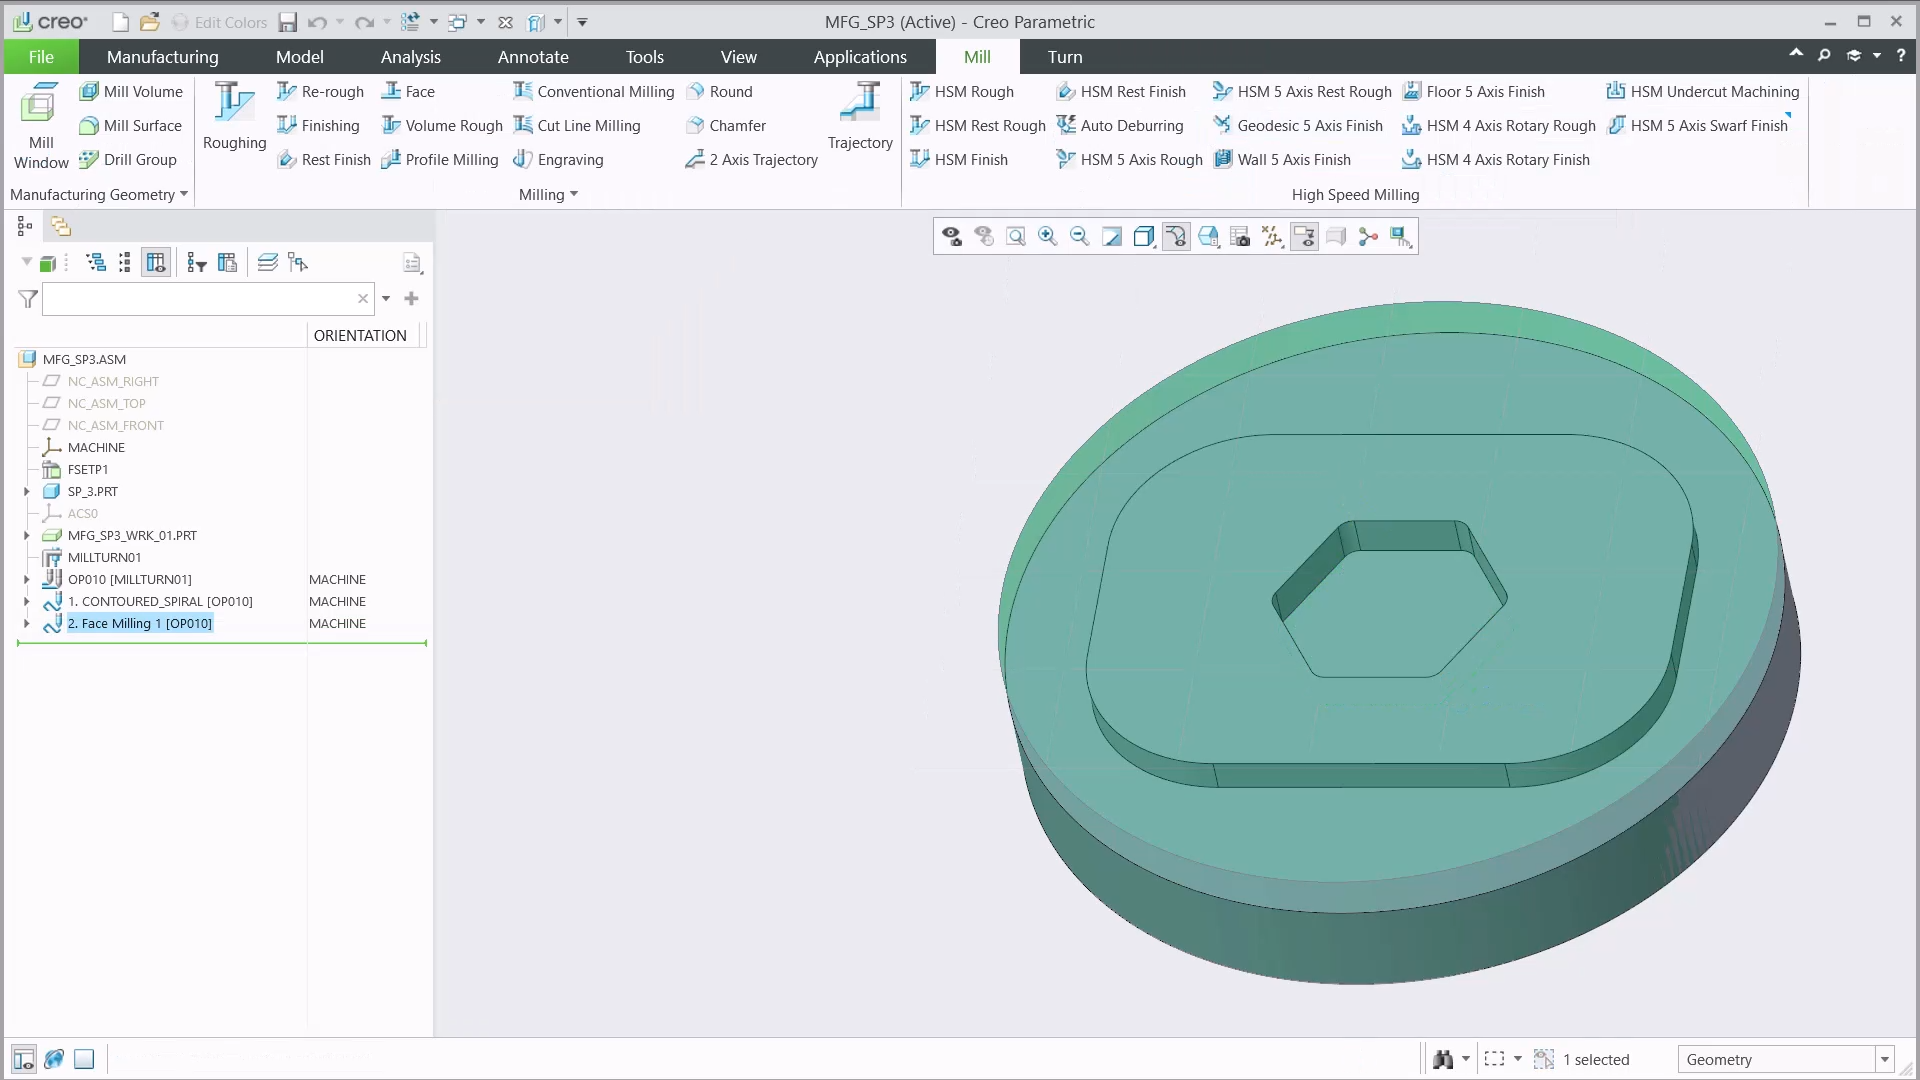The height and width of the screenshot is (1080, 1920).
Task: Select Auto Deburring
Action: [1120, 126]
